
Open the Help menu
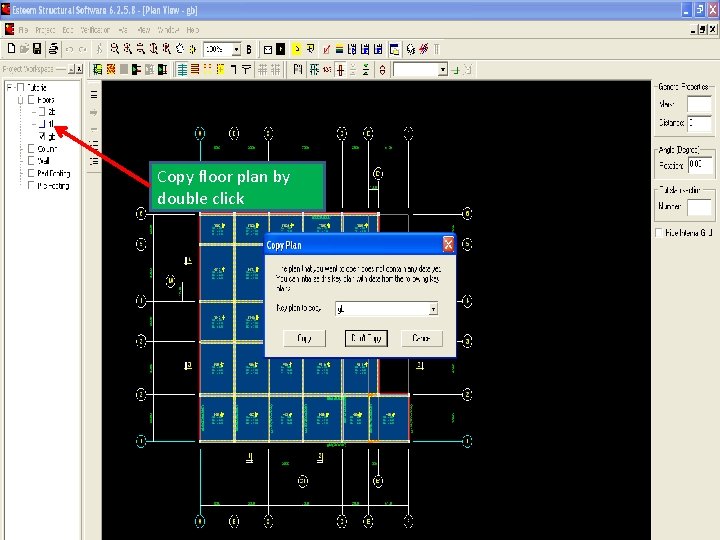click(193, 30)
